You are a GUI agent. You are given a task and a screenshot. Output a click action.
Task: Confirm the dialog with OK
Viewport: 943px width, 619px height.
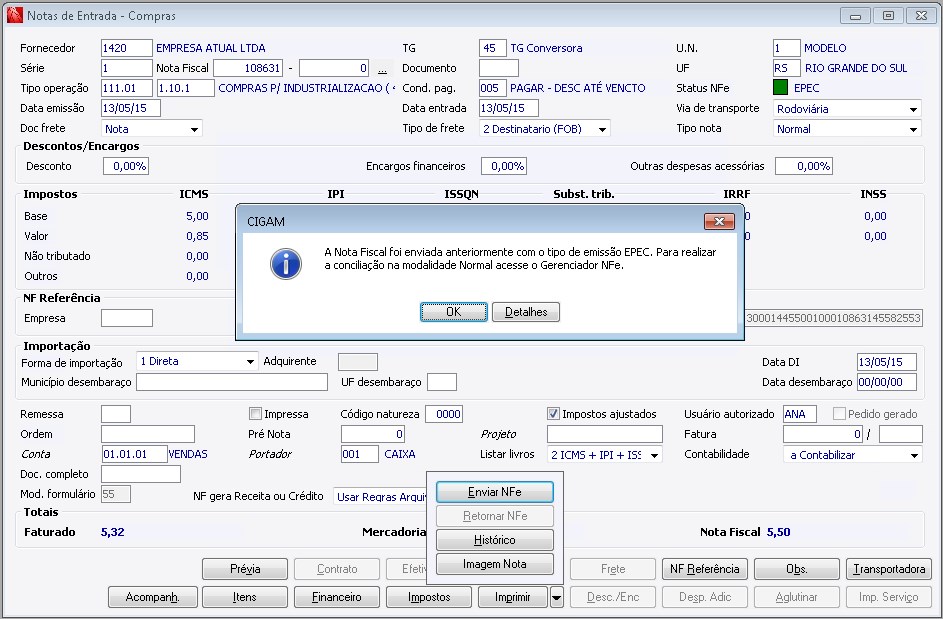[x=453, y=312]
